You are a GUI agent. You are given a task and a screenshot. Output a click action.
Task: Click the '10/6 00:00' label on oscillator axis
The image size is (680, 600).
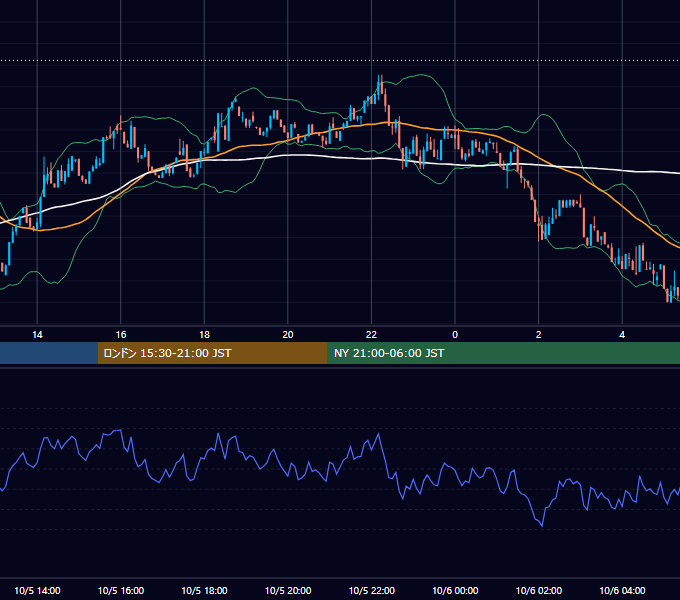455,590
